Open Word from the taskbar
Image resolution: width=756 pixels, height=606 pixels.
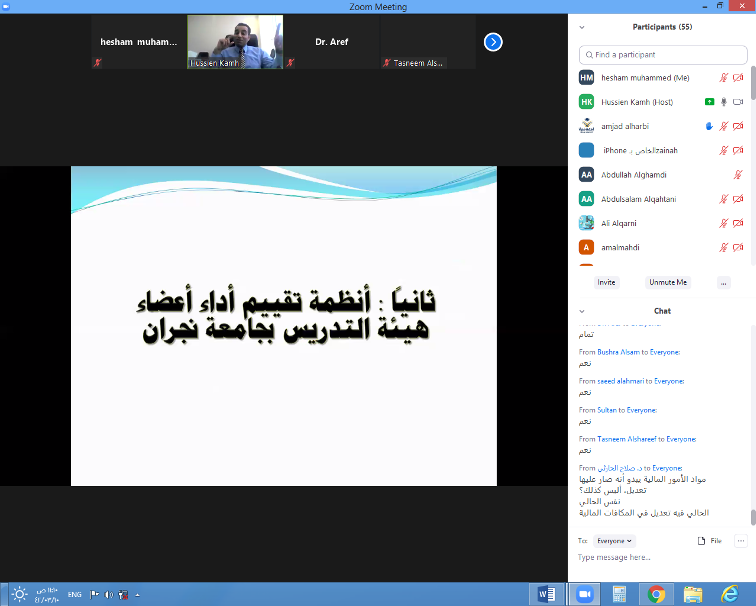547,594
